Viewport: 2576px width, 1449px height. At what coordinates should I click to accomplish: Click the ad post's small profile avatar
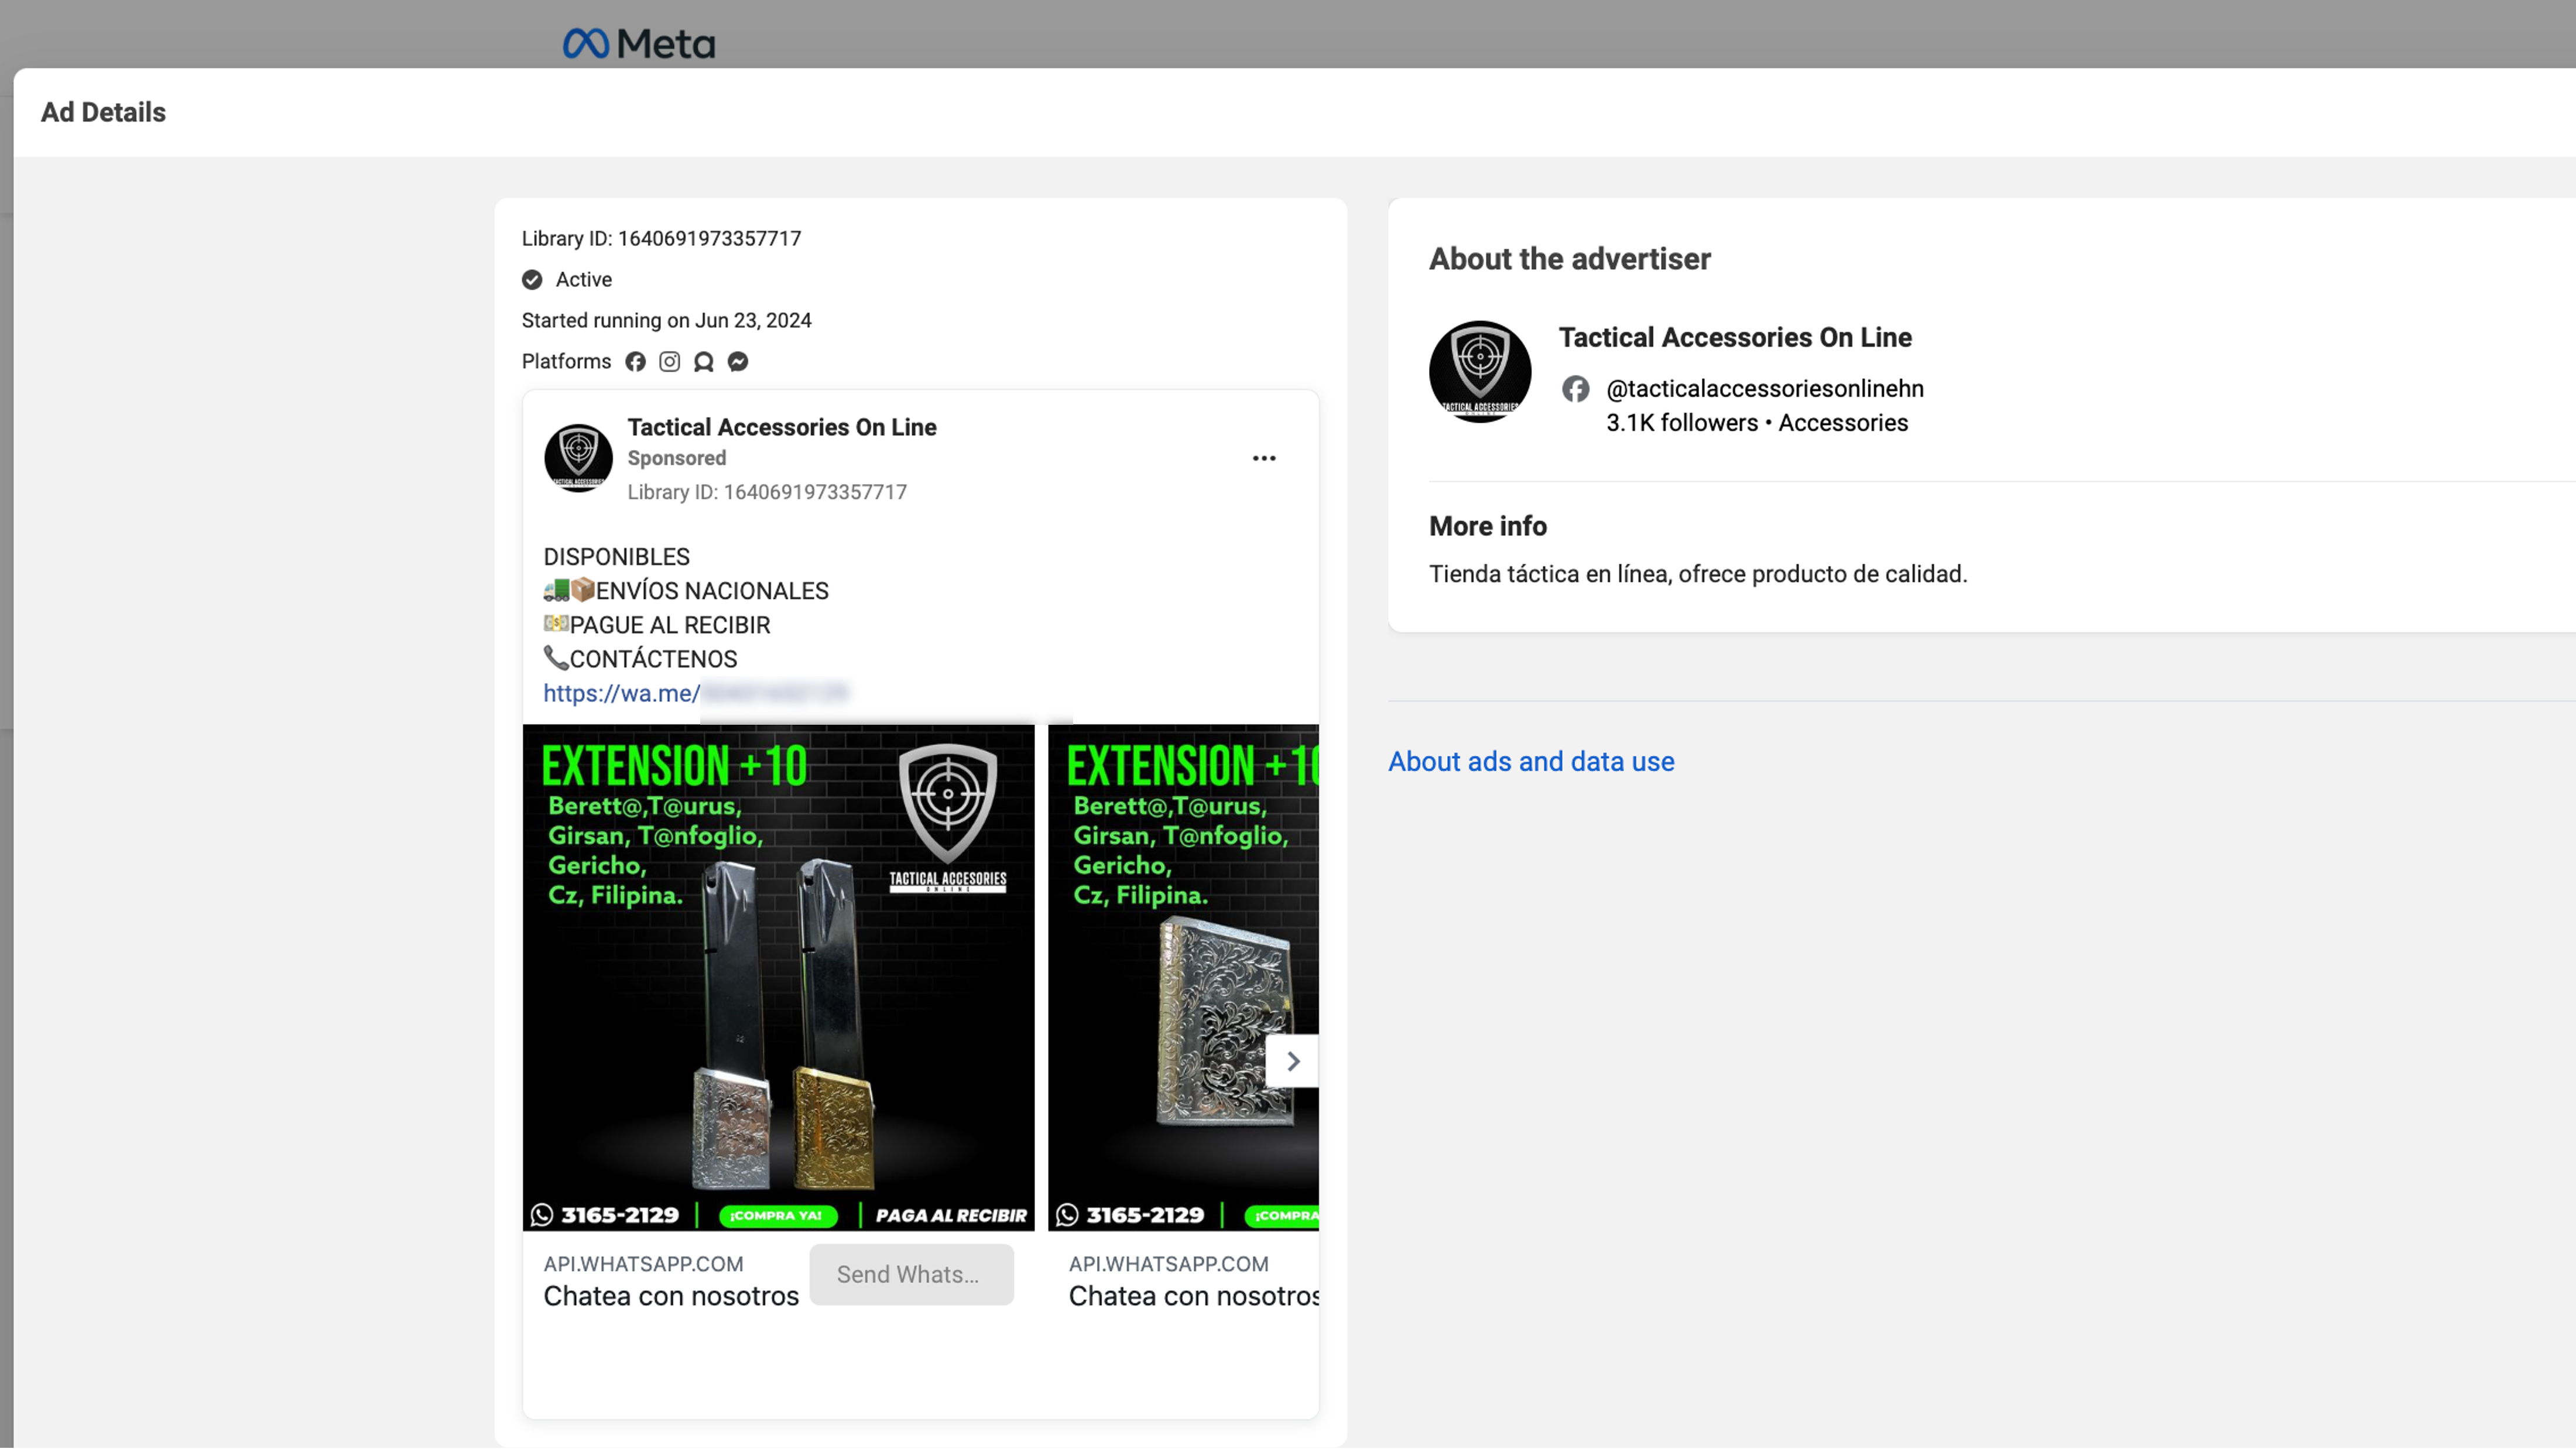[578, 458]
